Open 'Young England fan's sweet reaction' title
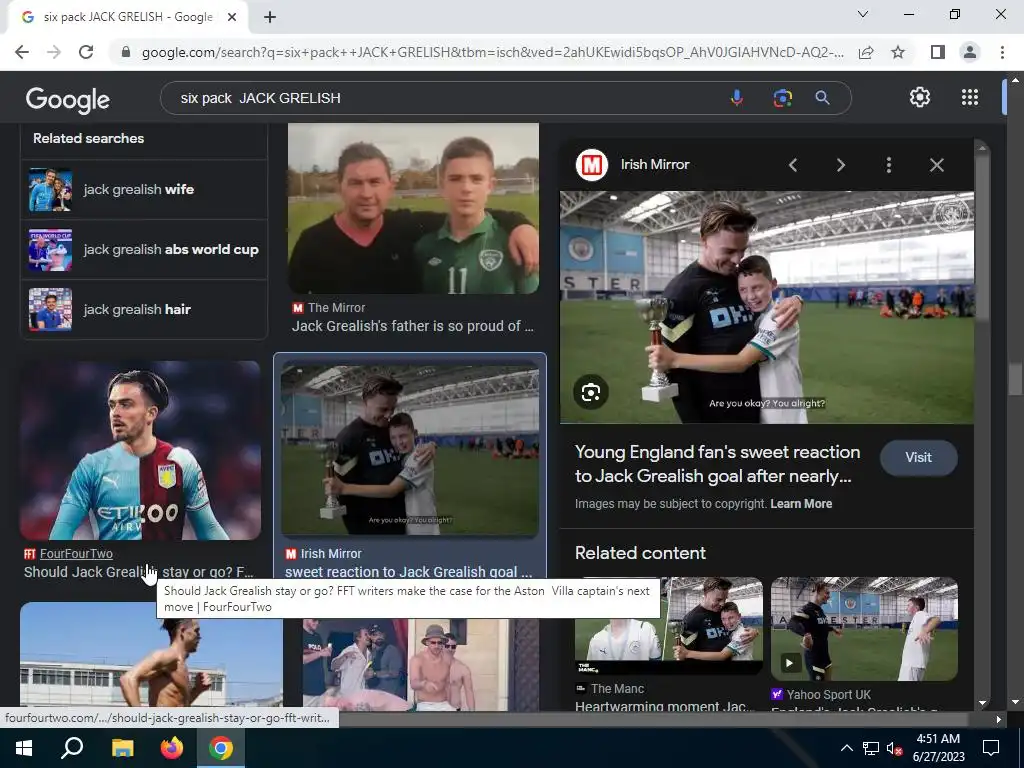The height and width of the screenshot is (768, 1024). [717, 464]
